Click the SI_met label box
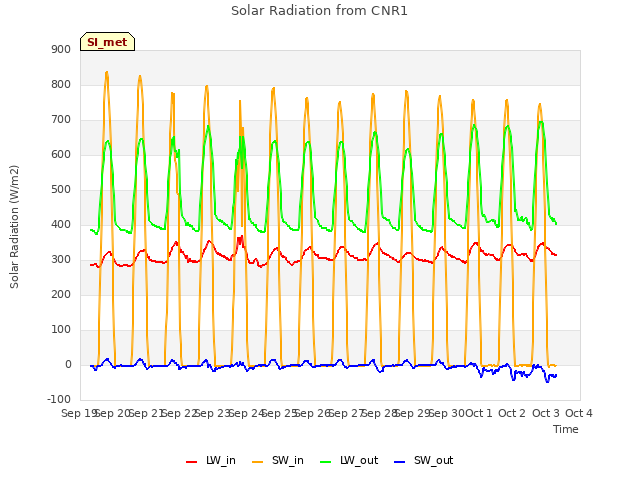 (107, 42)
